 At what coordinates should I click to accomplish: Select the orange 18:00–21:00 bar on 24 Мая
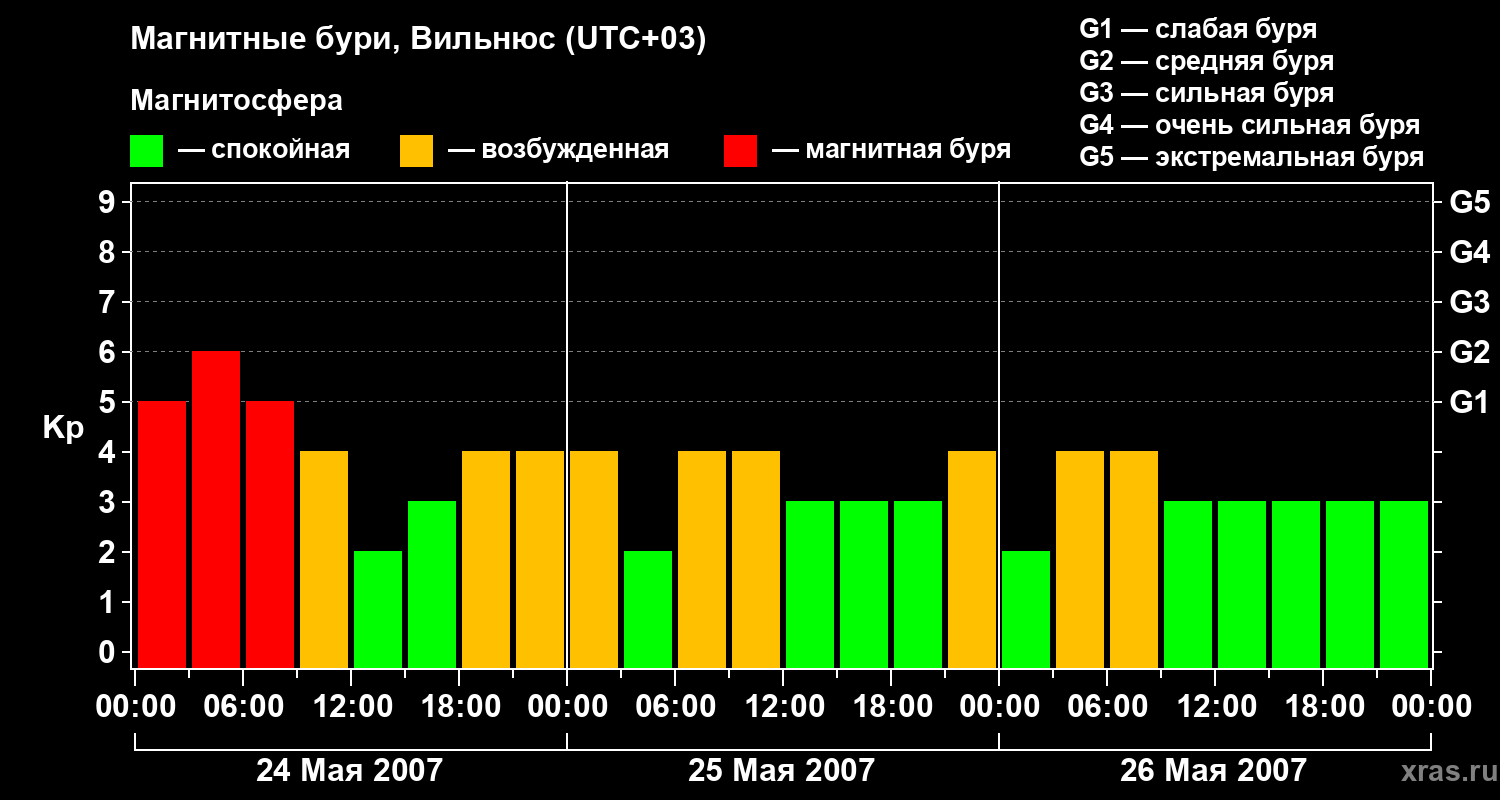486,559
